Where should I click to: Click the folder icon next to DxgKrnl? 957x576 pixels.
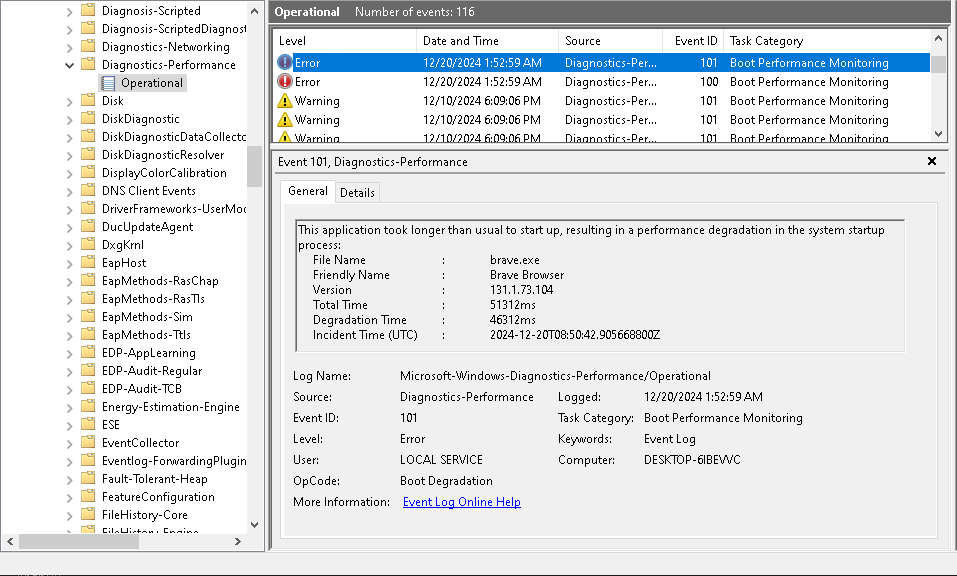click(x=88, y=244)
